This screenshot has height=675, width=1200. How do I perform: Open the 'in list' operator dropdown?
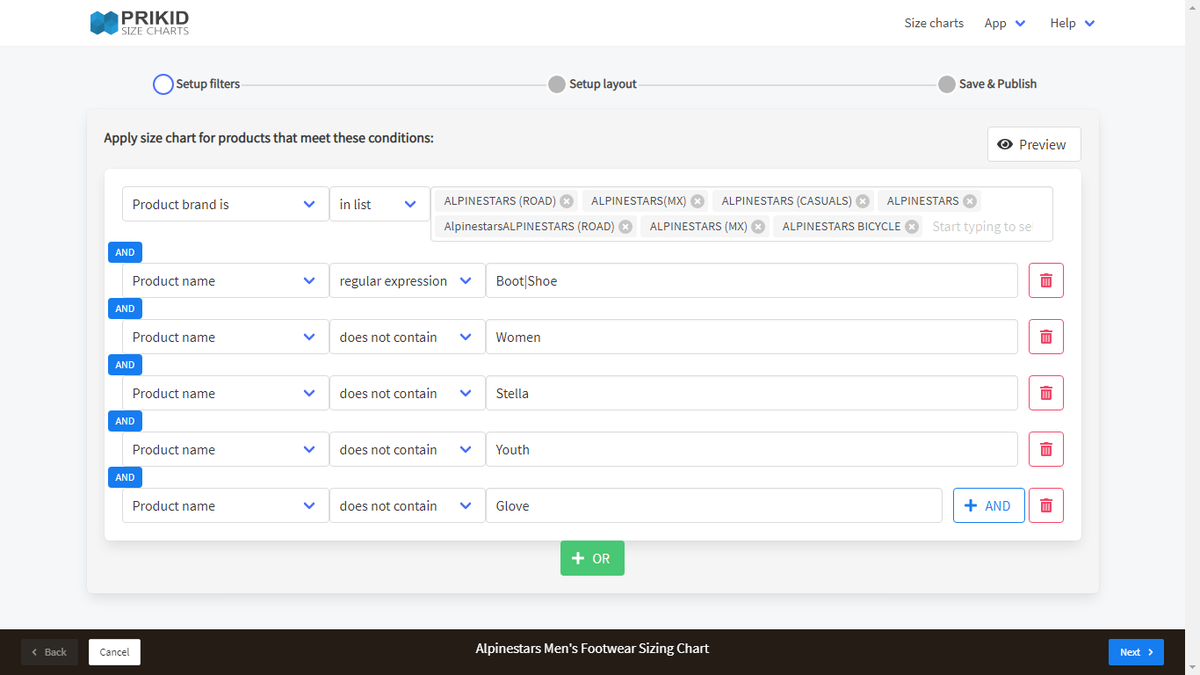point(380,204)
